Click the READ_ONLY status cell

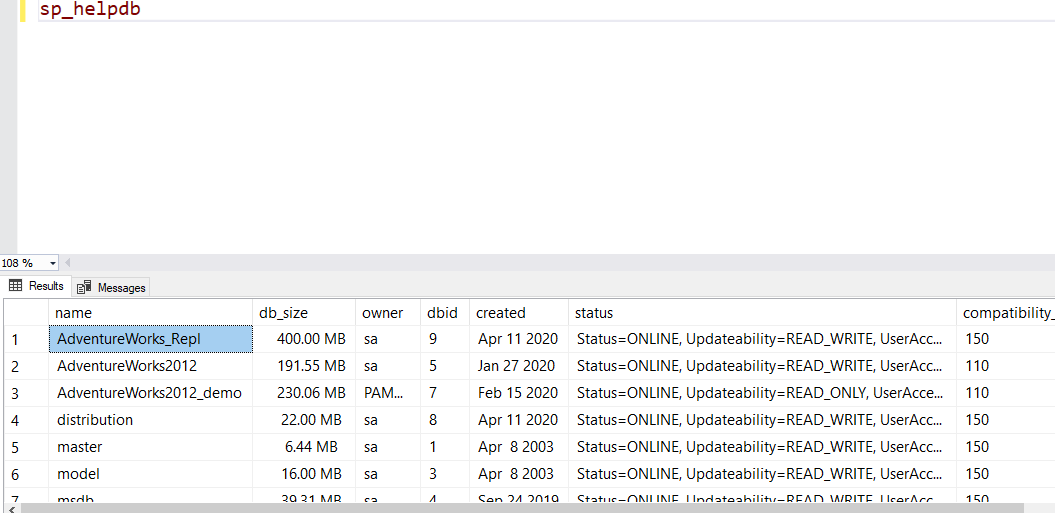pyautogui.click(x=762, y=393)
